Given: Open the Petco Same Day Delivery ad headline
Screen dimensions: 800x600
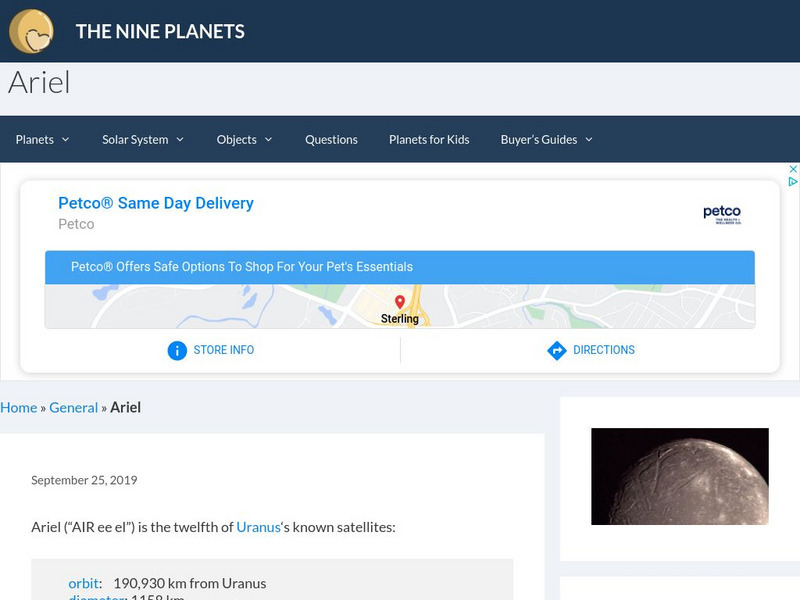Looking at the screenshot, I should pos(155,203).
